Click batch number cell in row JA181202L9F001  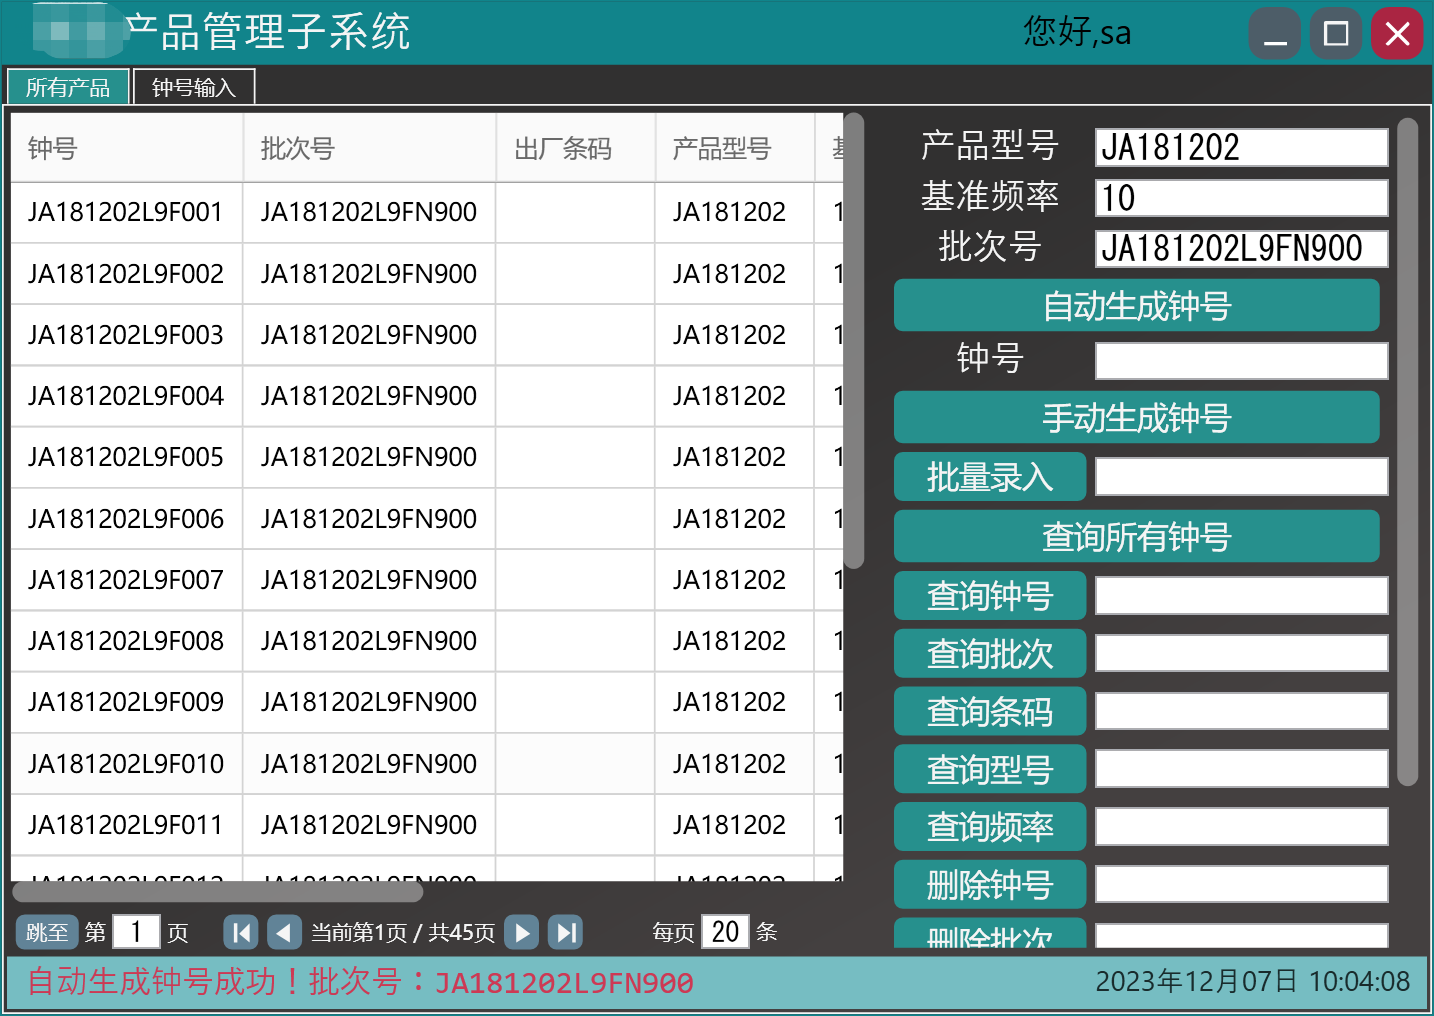[370, 213]
